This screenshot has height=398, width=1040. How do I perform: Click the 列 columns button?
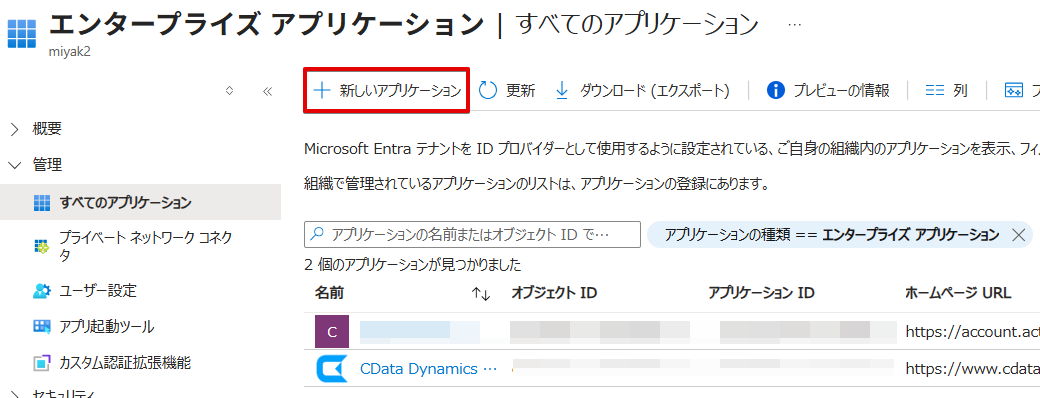[x=946, y=91]
